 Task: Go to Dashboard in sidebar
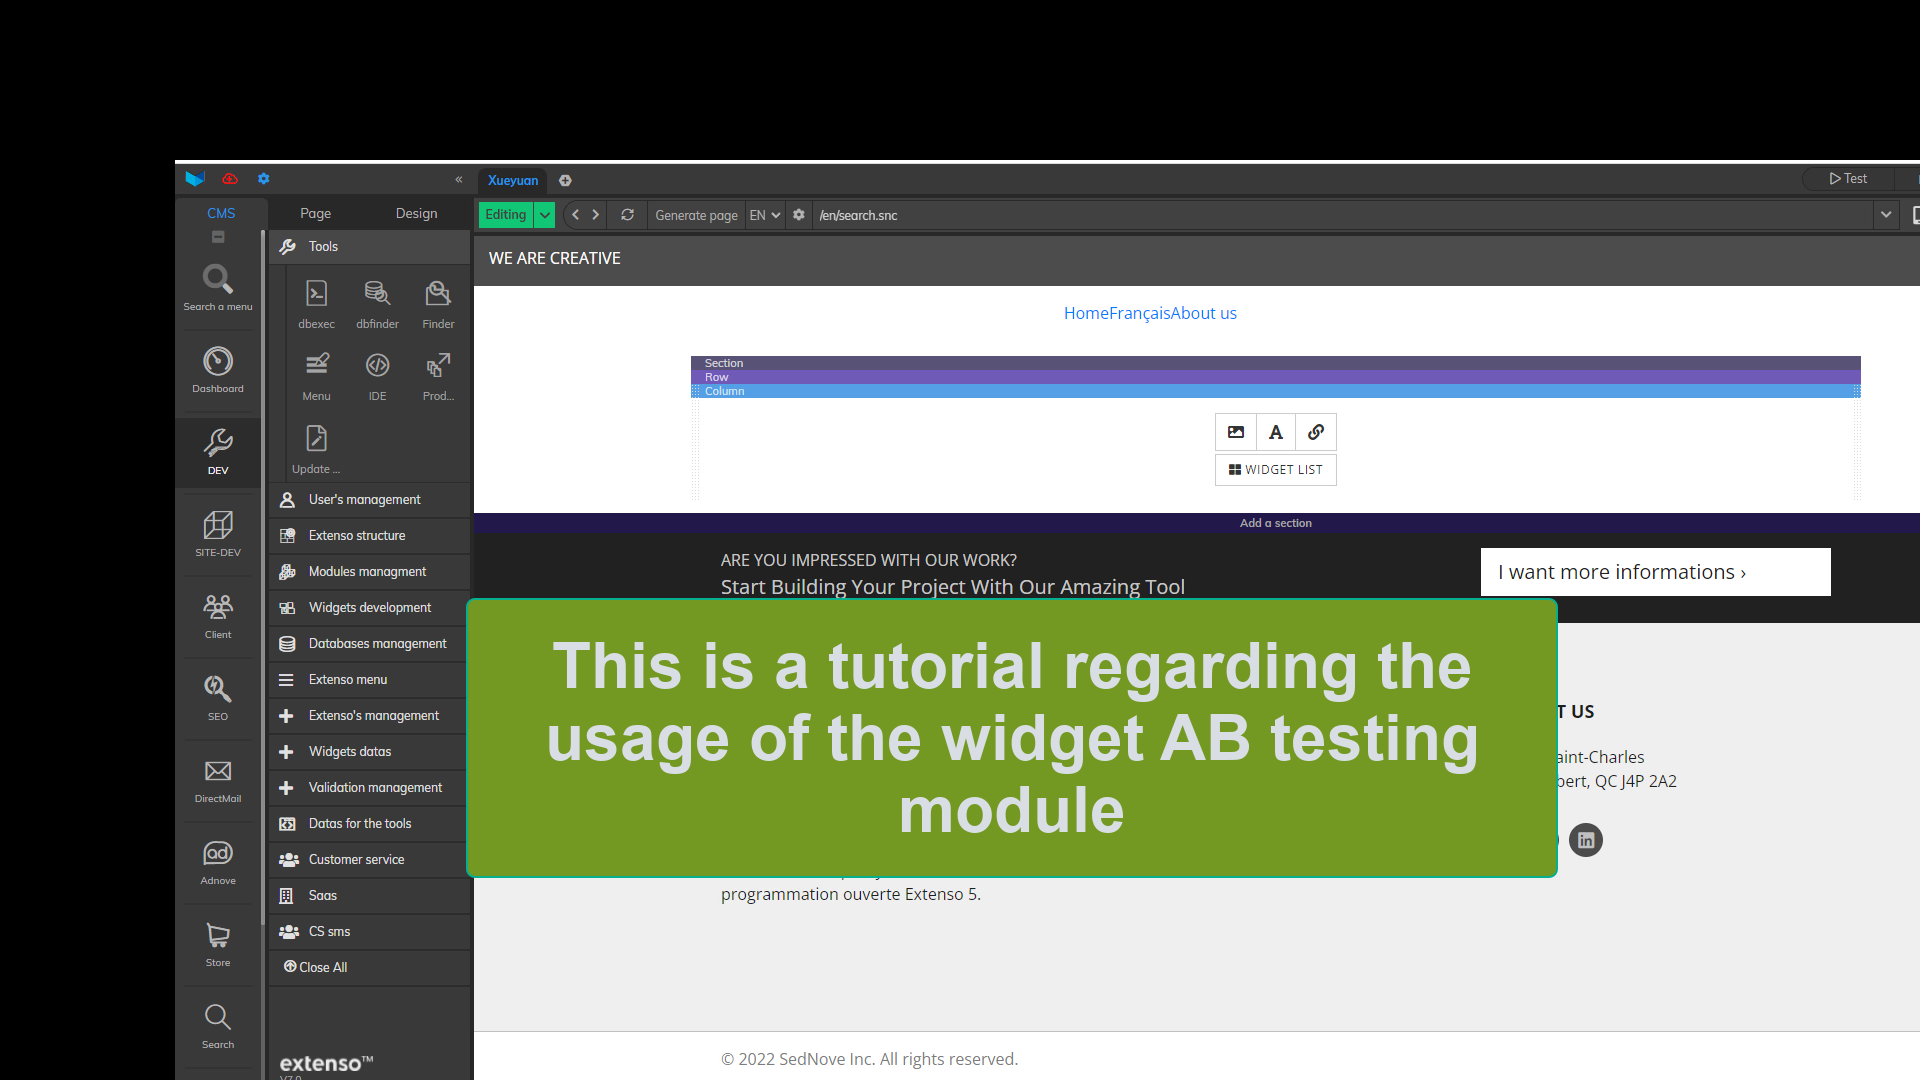click(218, 369)
